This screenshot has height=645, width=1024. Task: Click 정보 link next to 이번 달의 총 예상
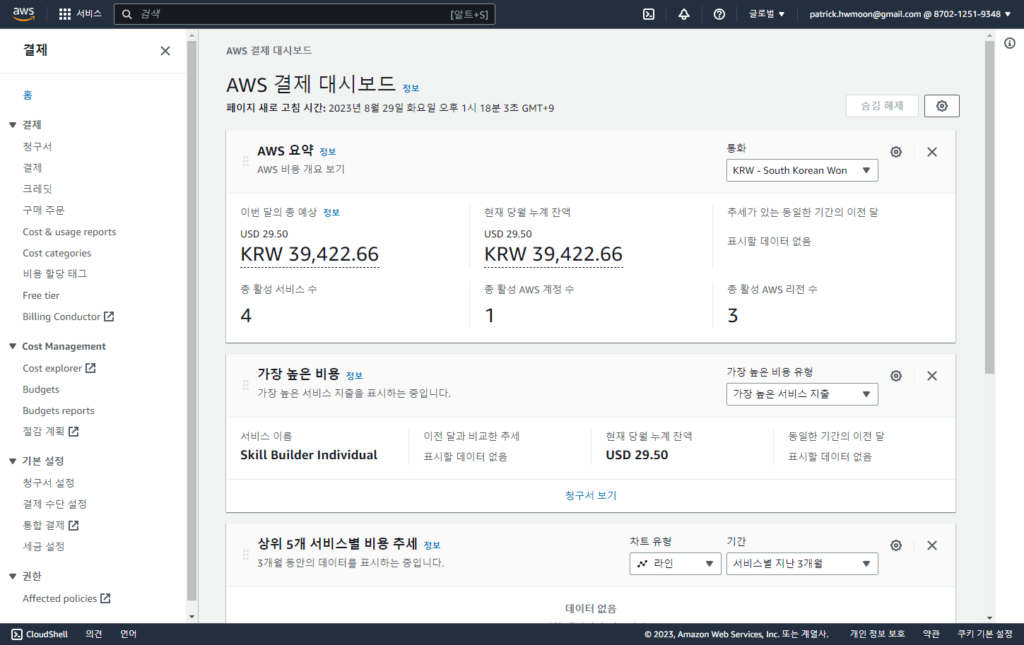(x=331, y=213)
